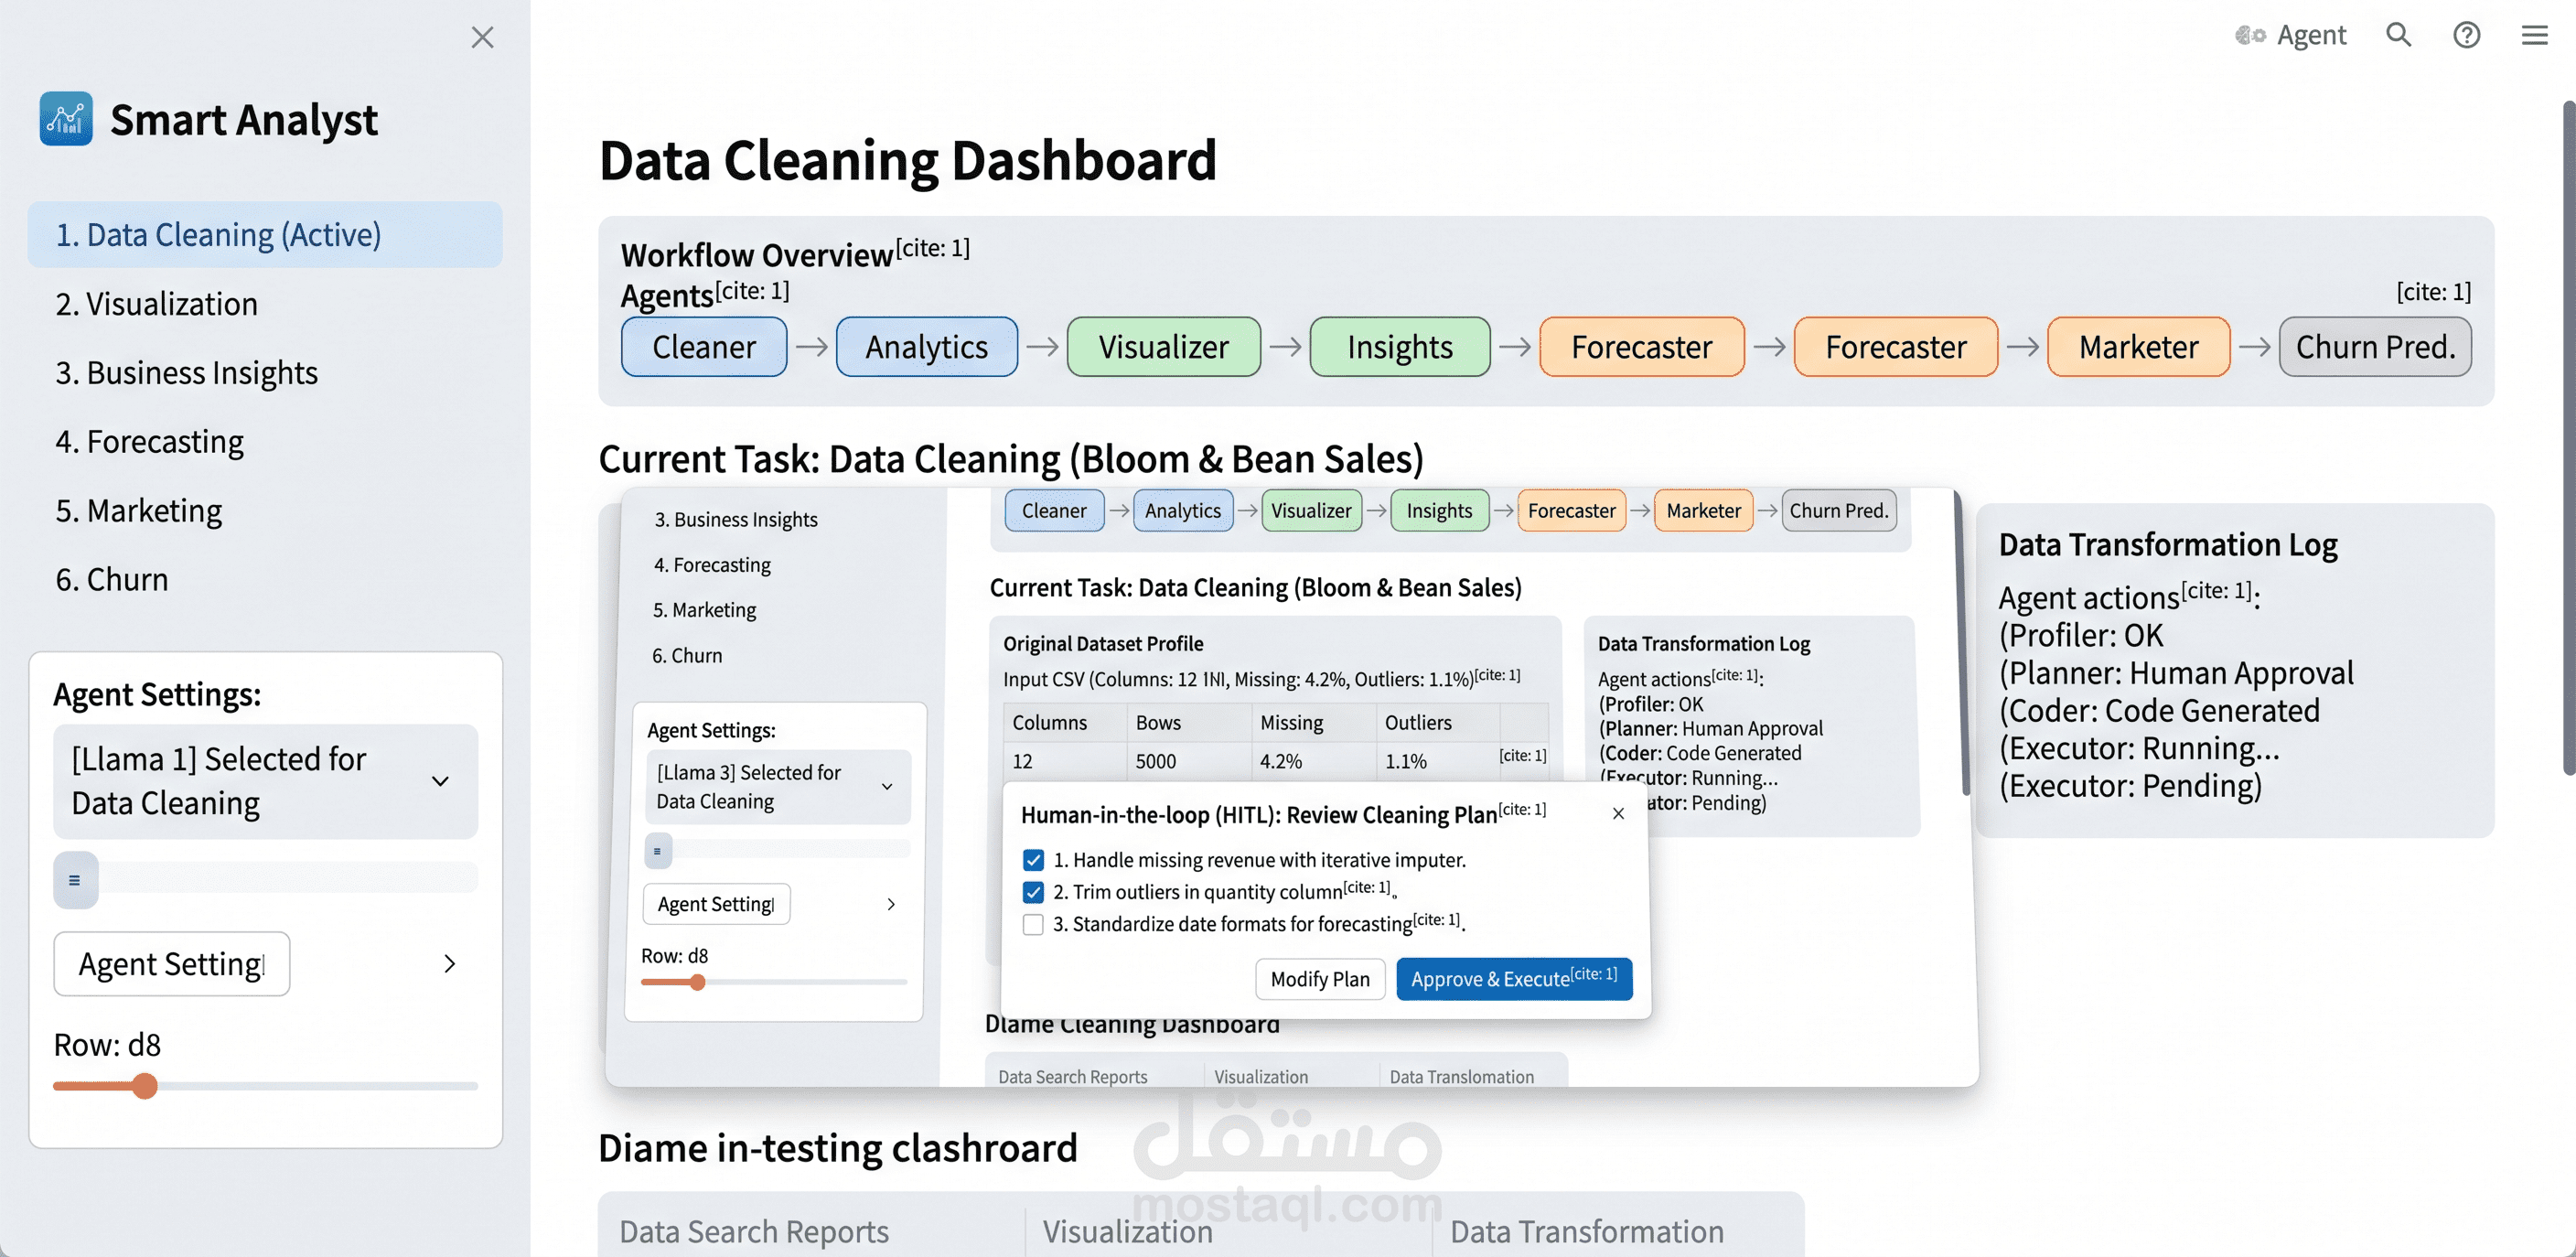Click the small Churn Pred. chip in inner panel
Viewport: 2576px width, 1257px height.
pos(1838,510)
